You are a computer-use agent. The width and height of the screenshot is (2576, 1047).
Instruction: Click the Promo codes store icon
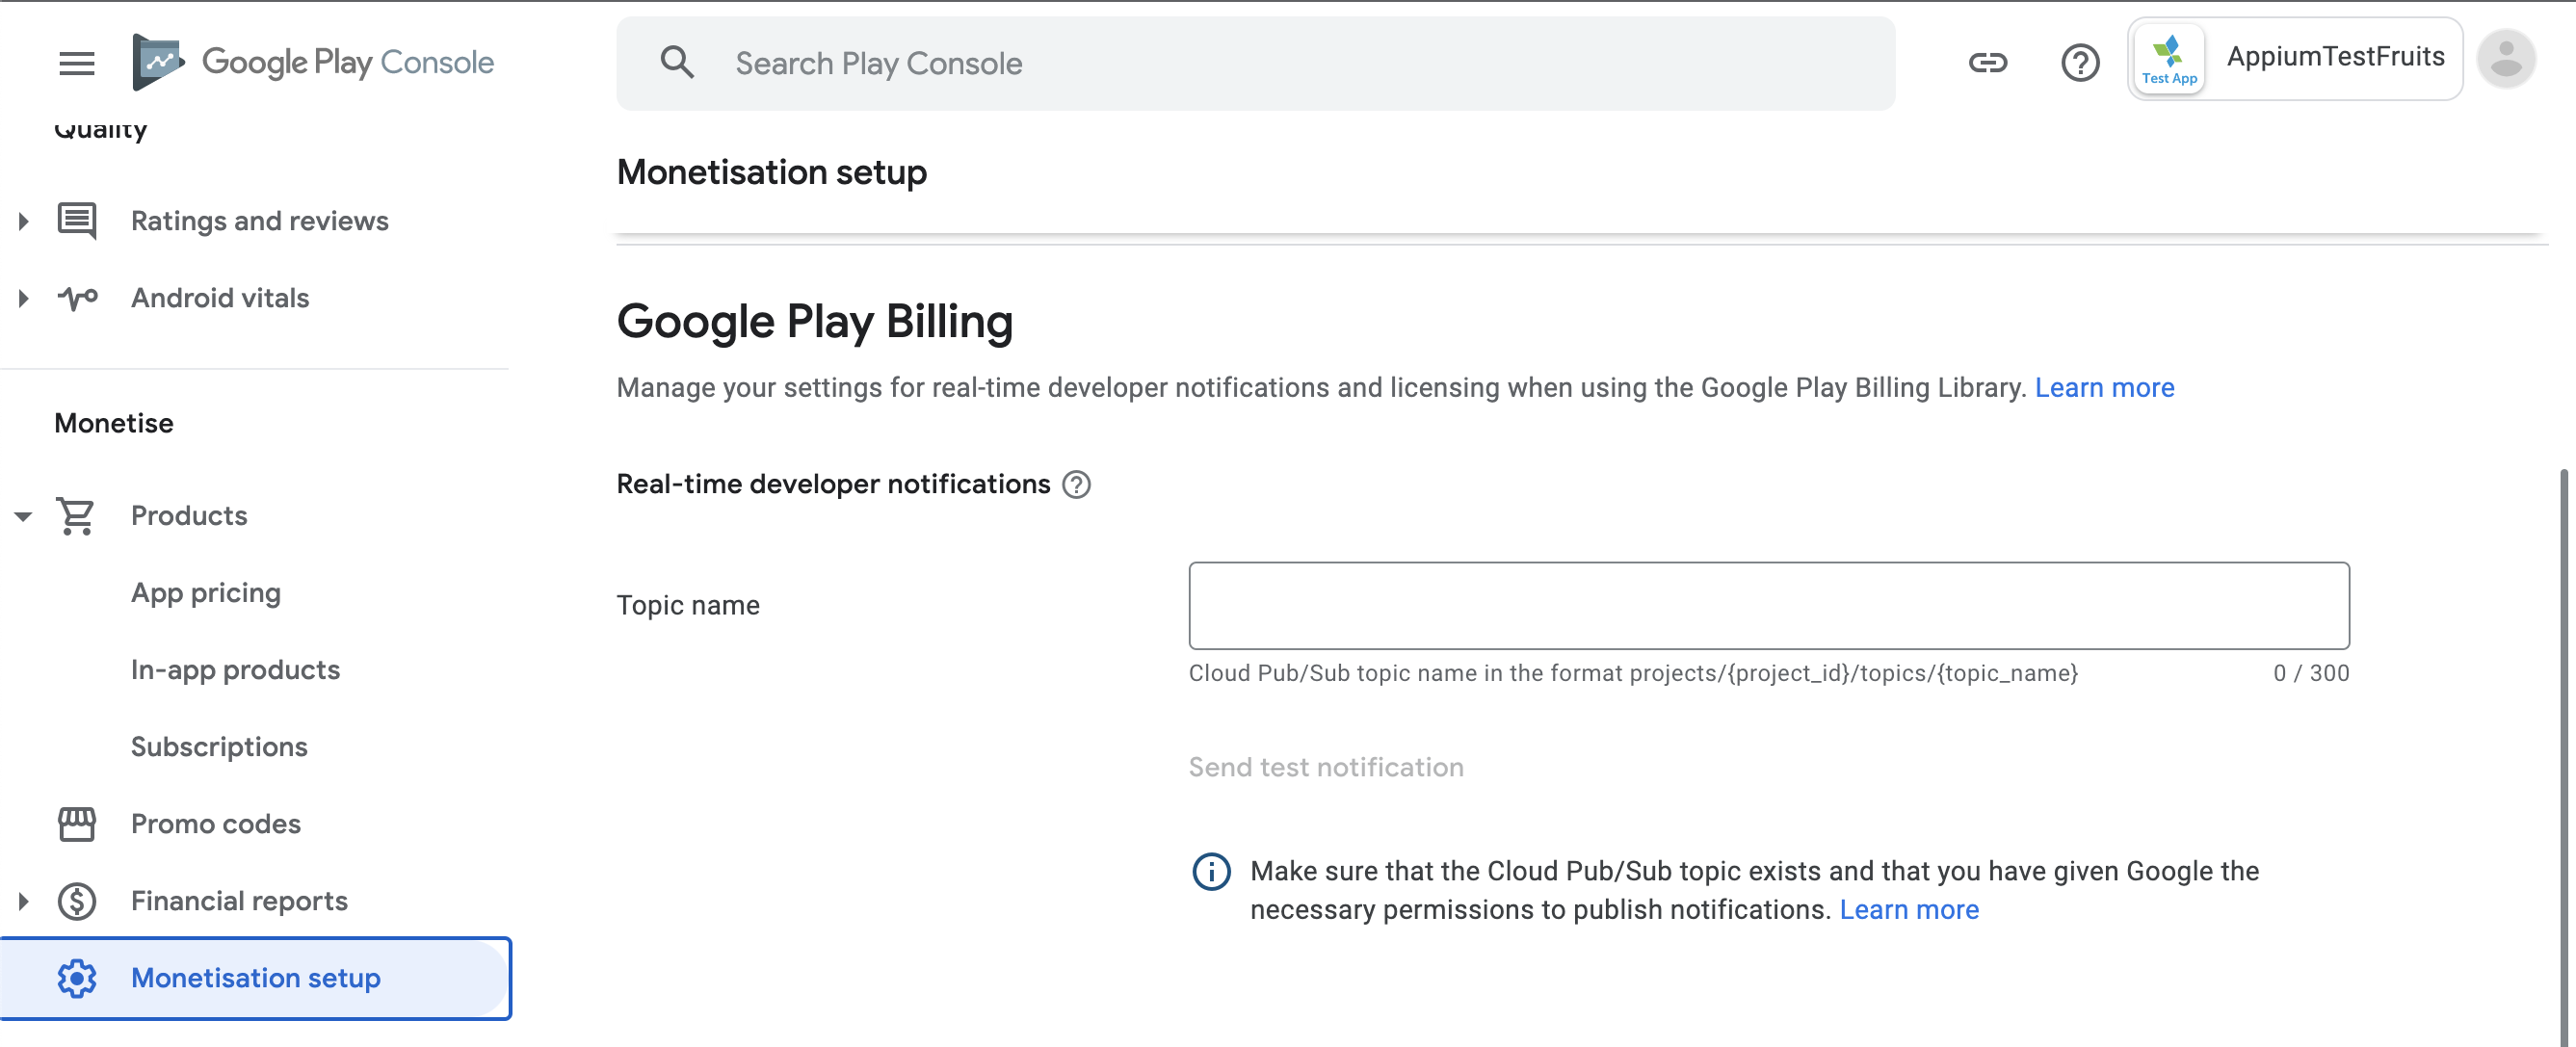[x=77, y=824]
